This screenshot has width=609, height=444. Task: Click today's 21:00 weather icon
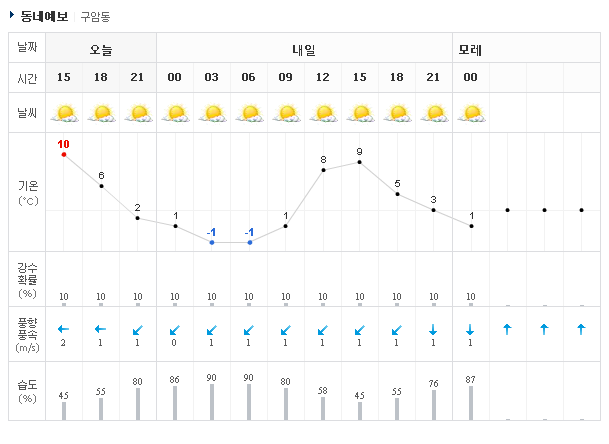tap(138, 113)
